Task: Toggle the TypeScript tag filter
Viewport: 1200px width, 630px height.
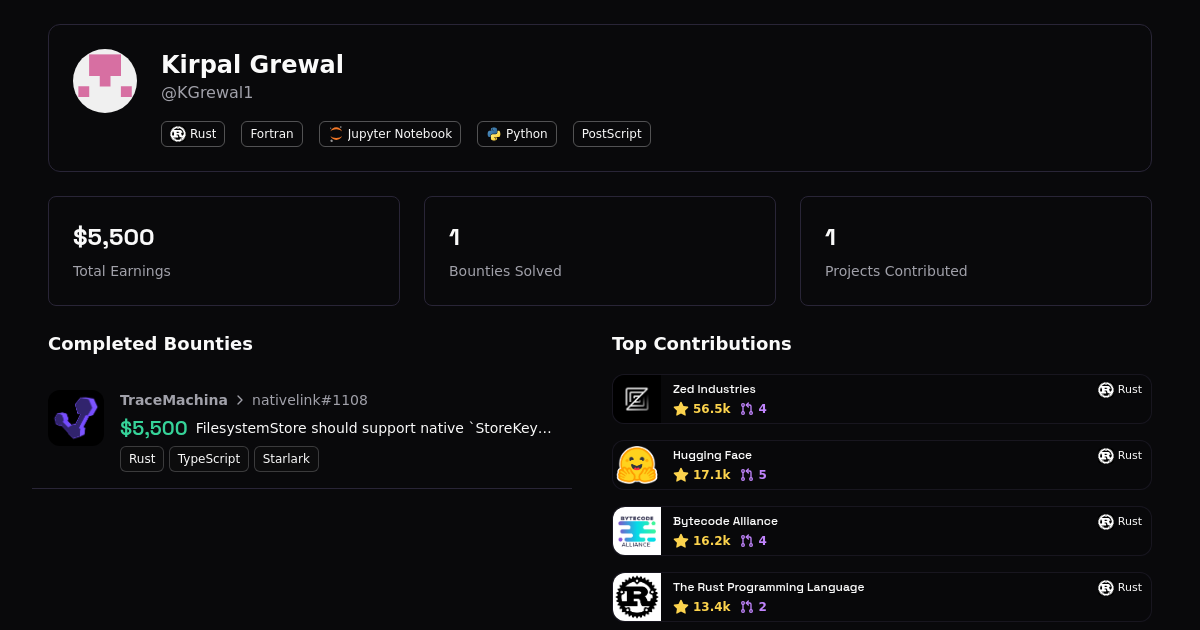Action: click(x=208, y=458)
